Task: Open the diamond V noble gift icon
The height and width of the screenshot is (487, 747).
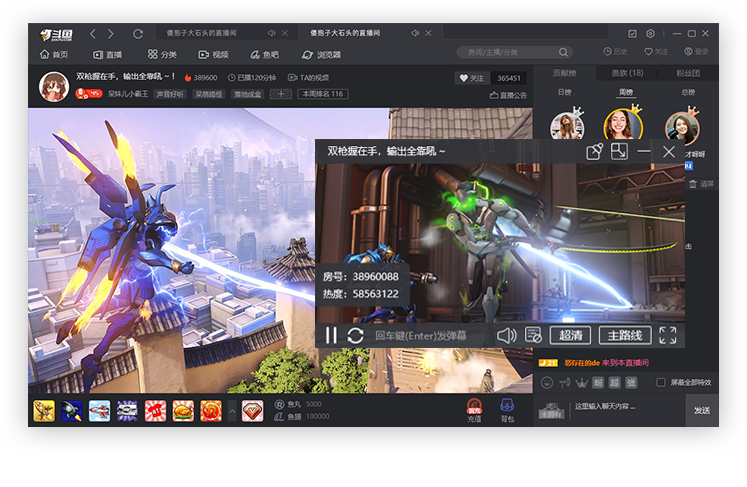Action: point(252,411)
